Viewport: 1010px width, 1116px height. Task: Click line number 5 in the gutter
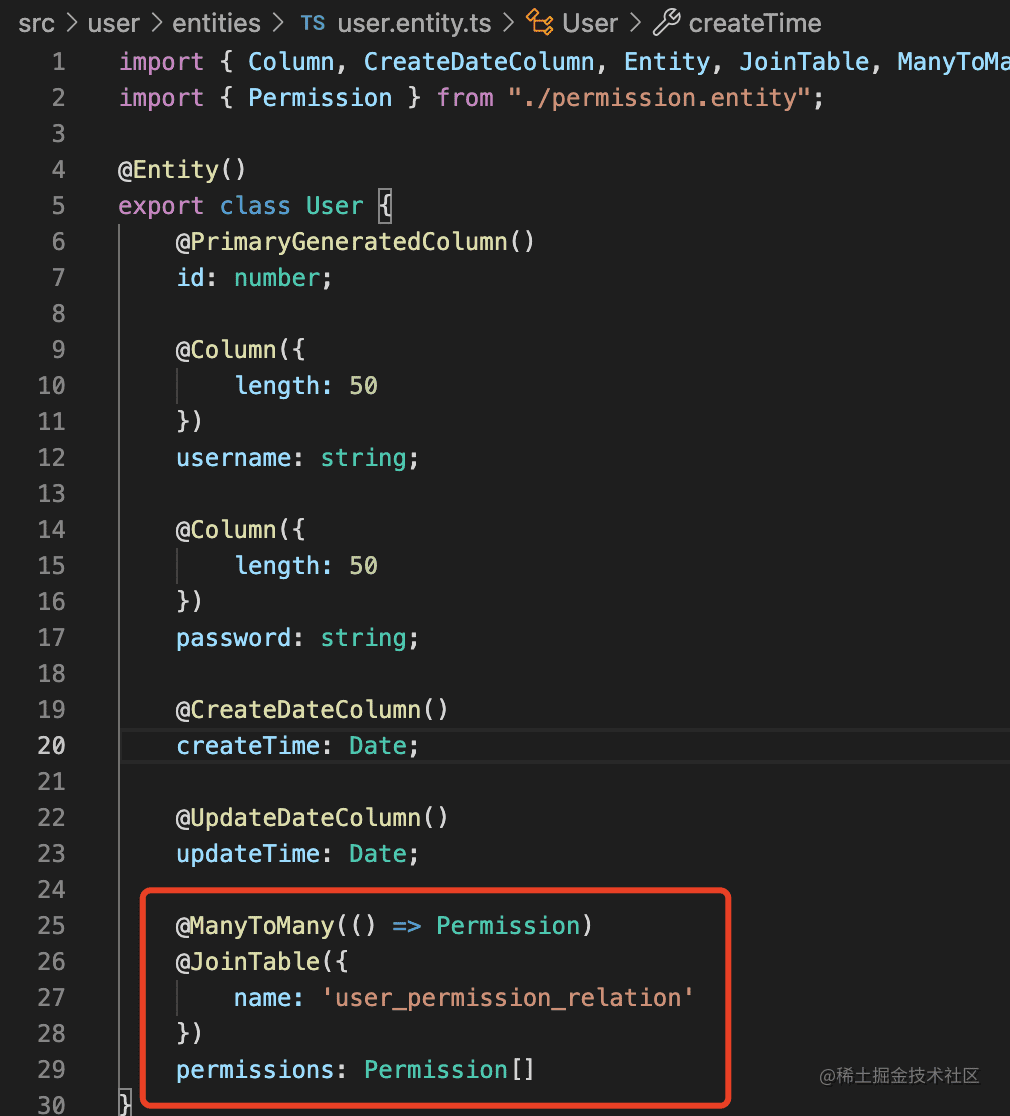(58, 206)
